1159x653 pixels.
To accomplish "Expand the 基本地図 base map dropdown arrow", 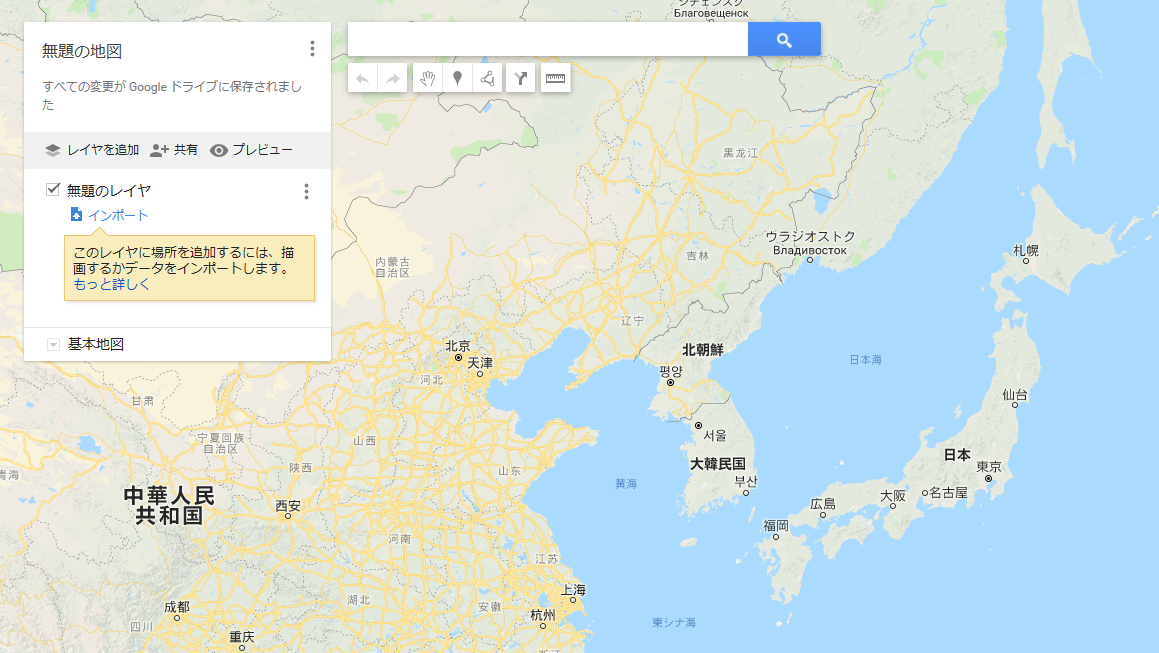I will pyautogui.click(x=52, y=345).
